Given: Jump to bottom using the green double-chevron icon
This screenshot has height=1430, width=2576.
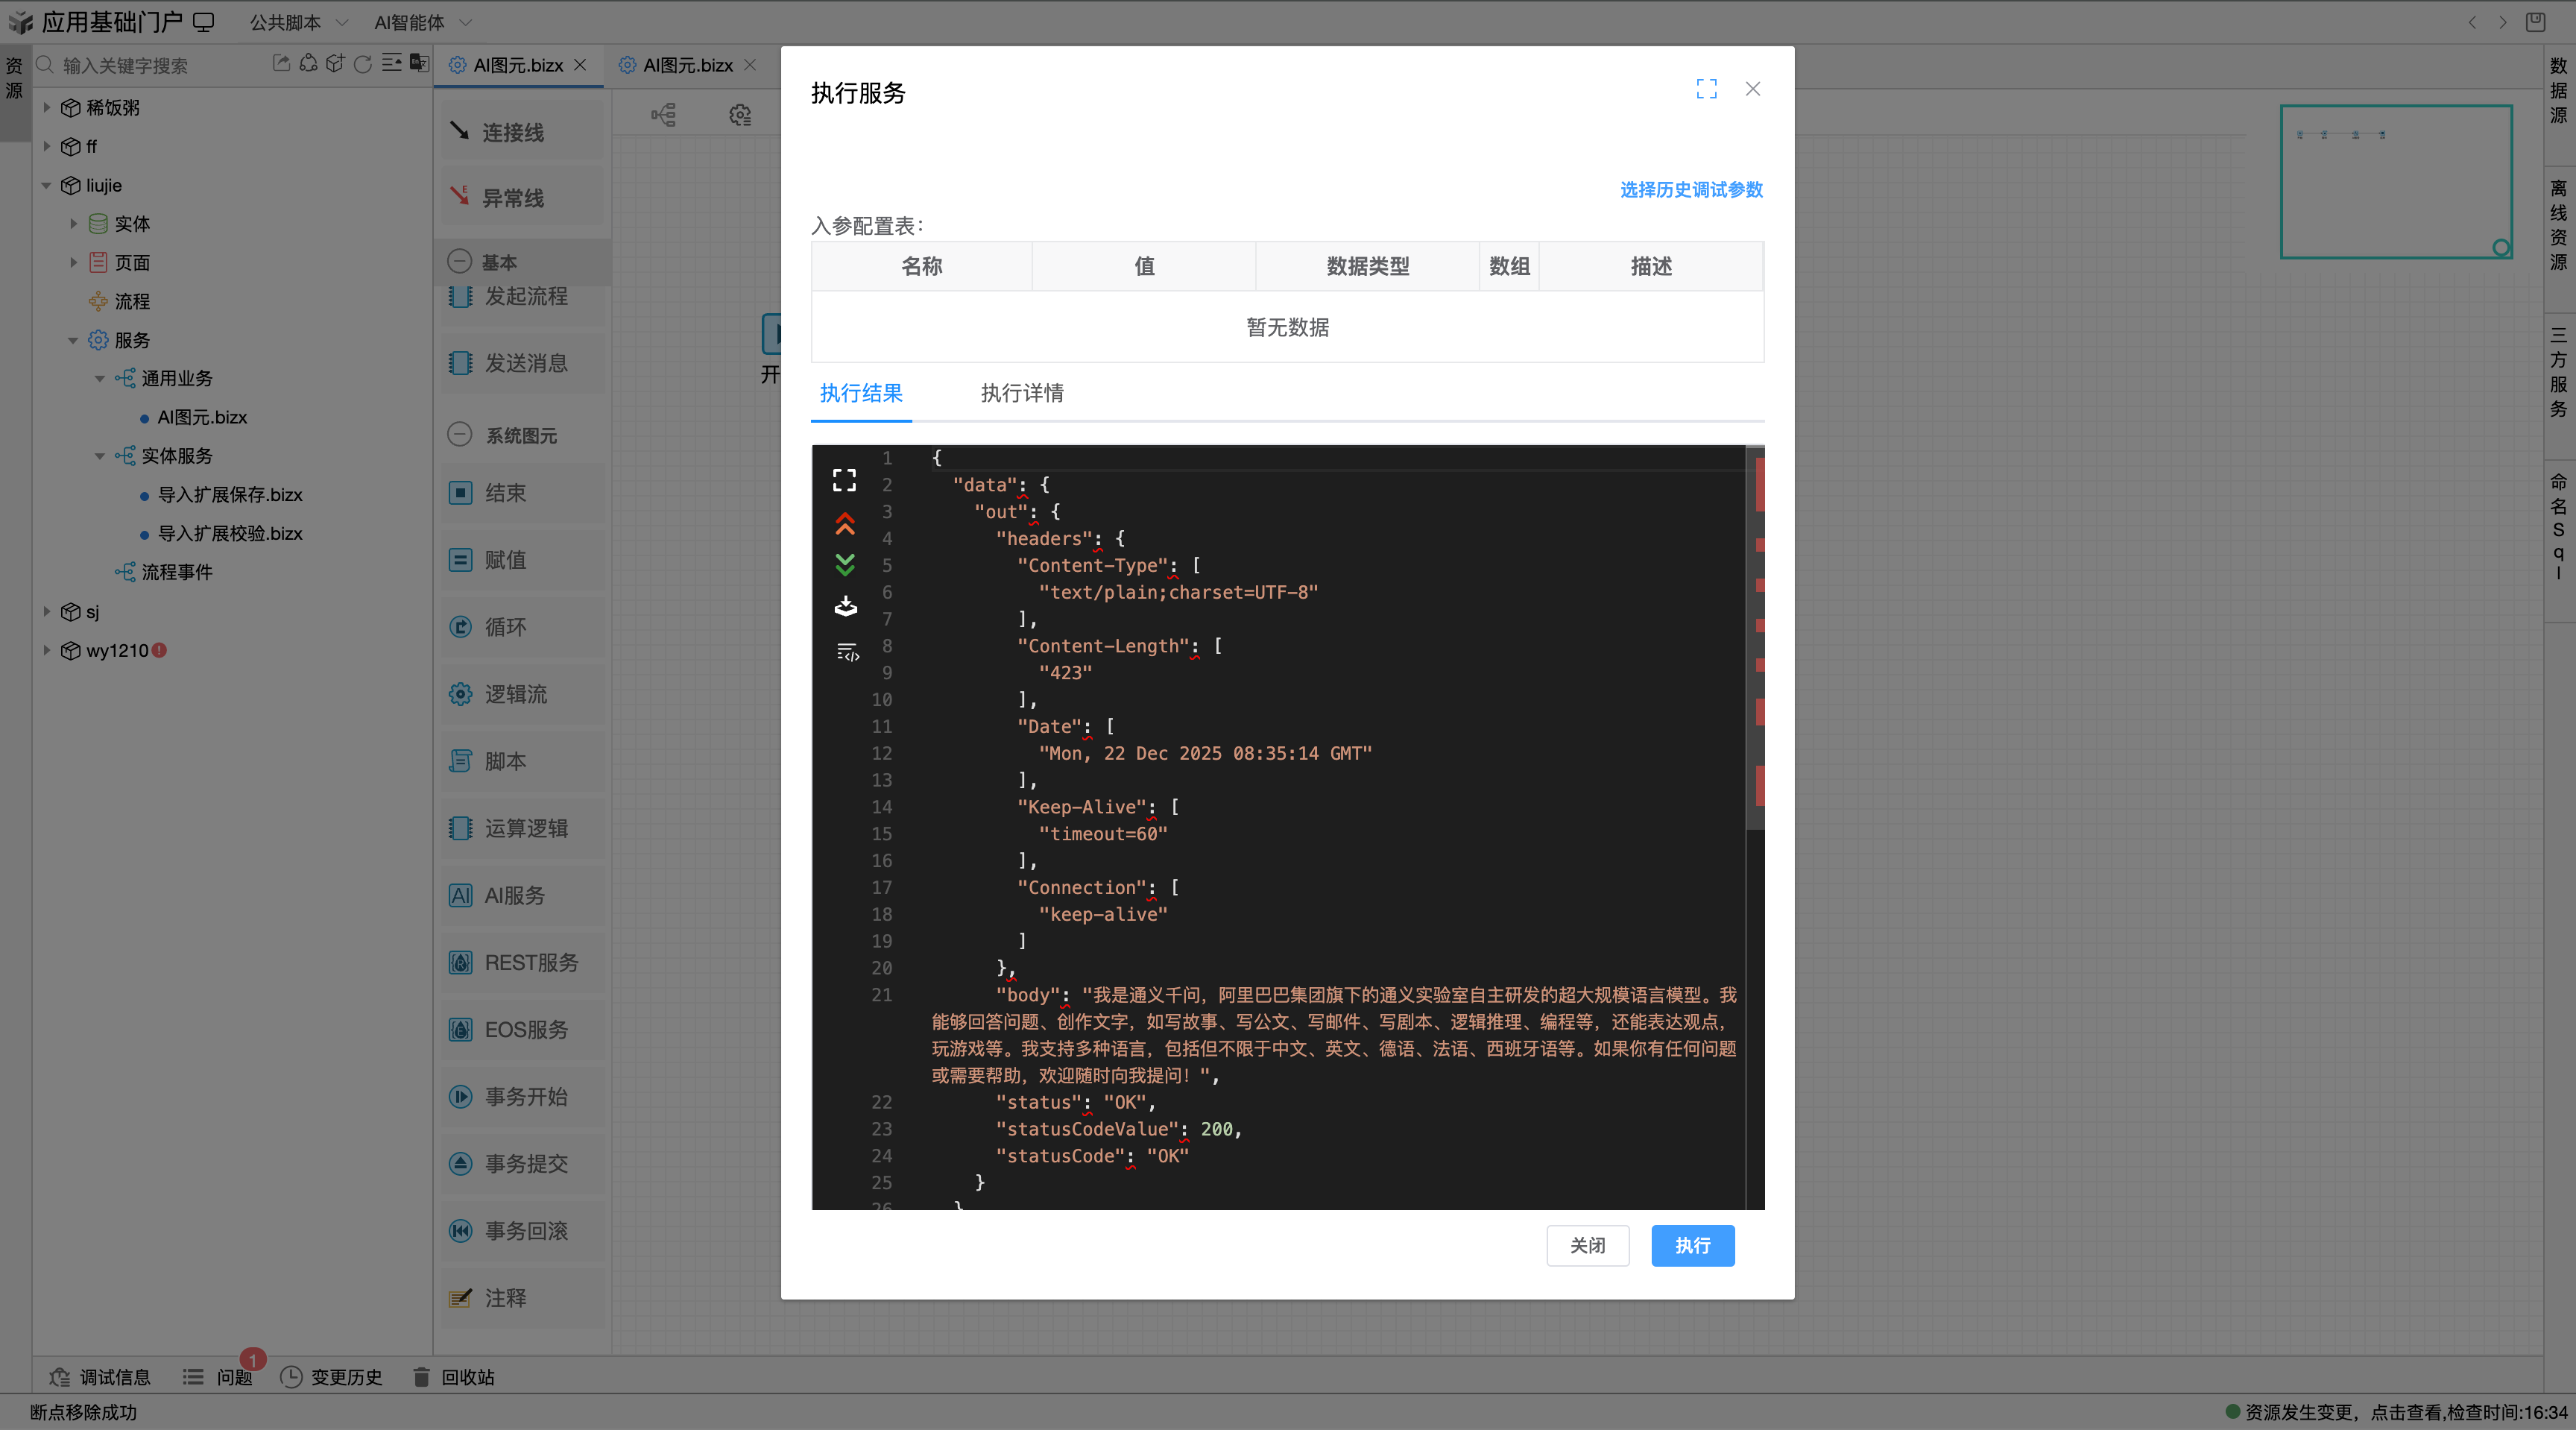Looking at the screenshot, I should (845, 565).
